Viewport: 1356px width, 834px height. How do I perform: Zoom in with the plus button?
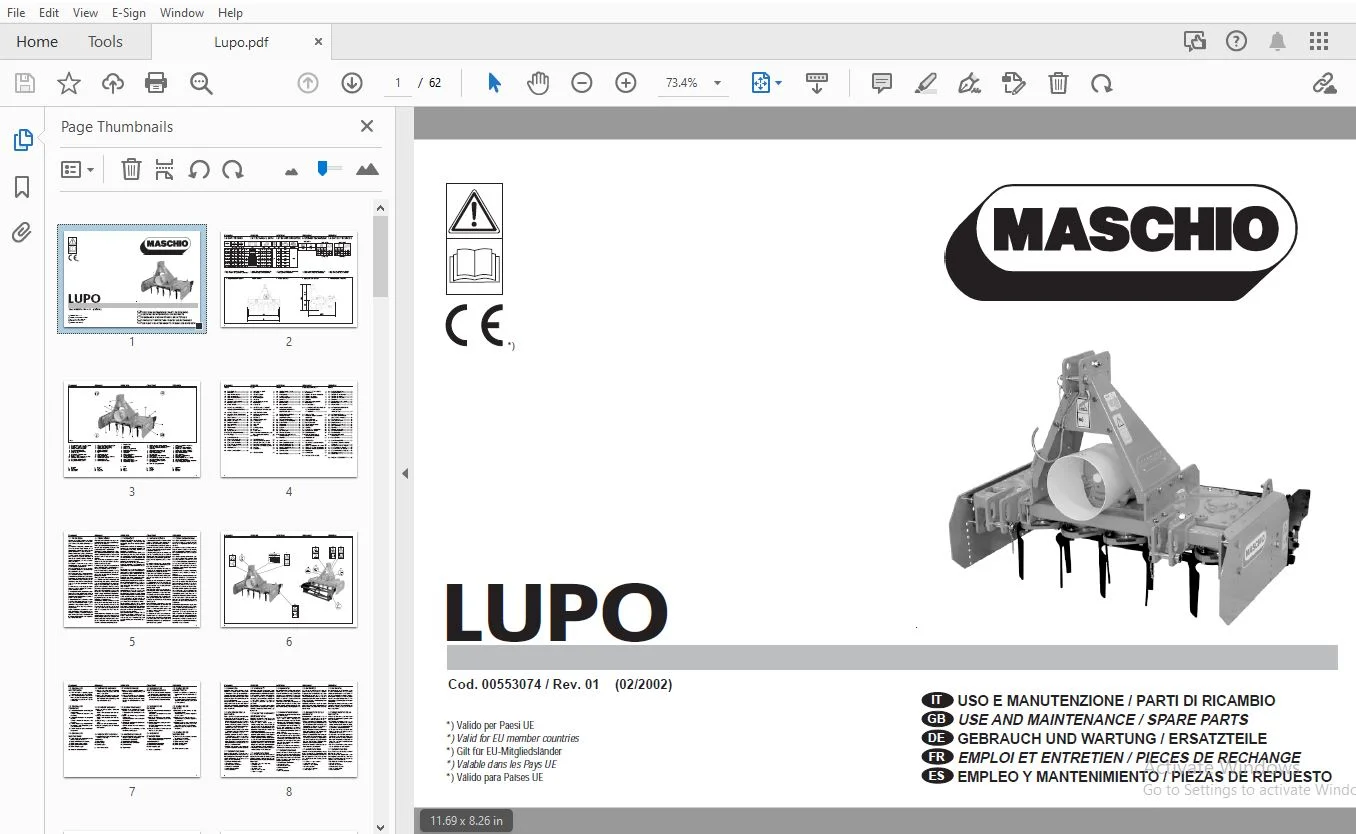(626, 83)
